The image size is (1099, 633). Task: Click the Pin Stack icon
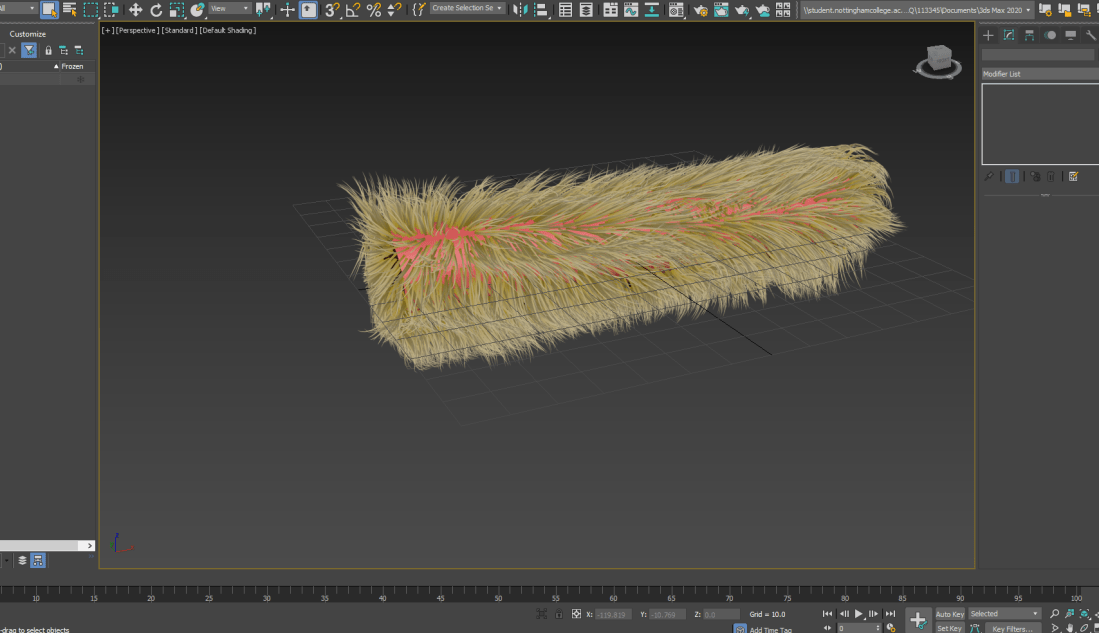[989, 176]
